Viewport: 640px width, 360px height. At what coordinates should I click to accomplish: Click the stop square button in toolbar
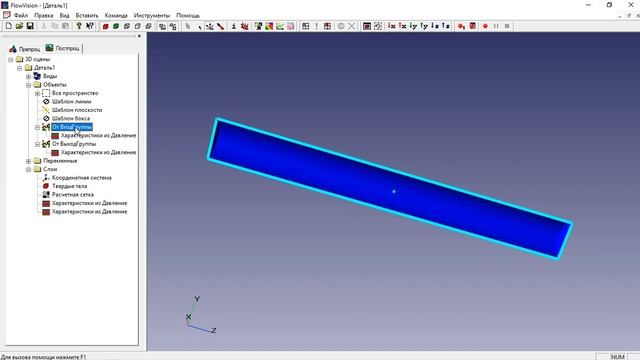click(x=507, y=26)
